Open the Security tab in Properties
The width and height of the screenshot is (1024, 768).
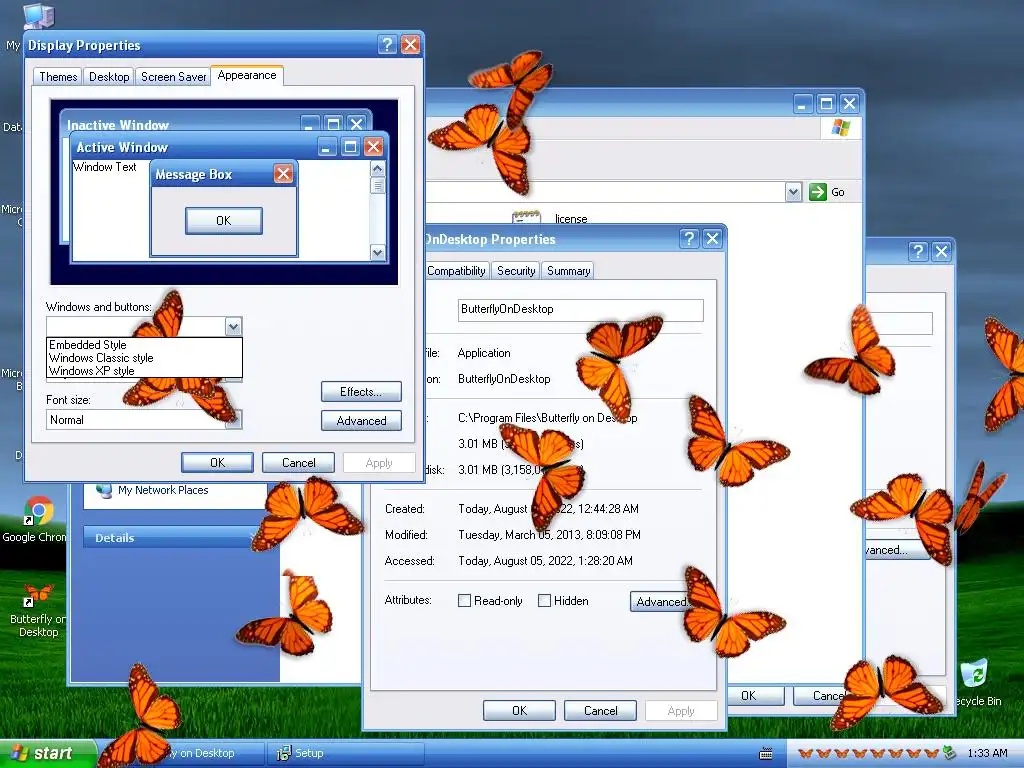[x=516, y=270]
